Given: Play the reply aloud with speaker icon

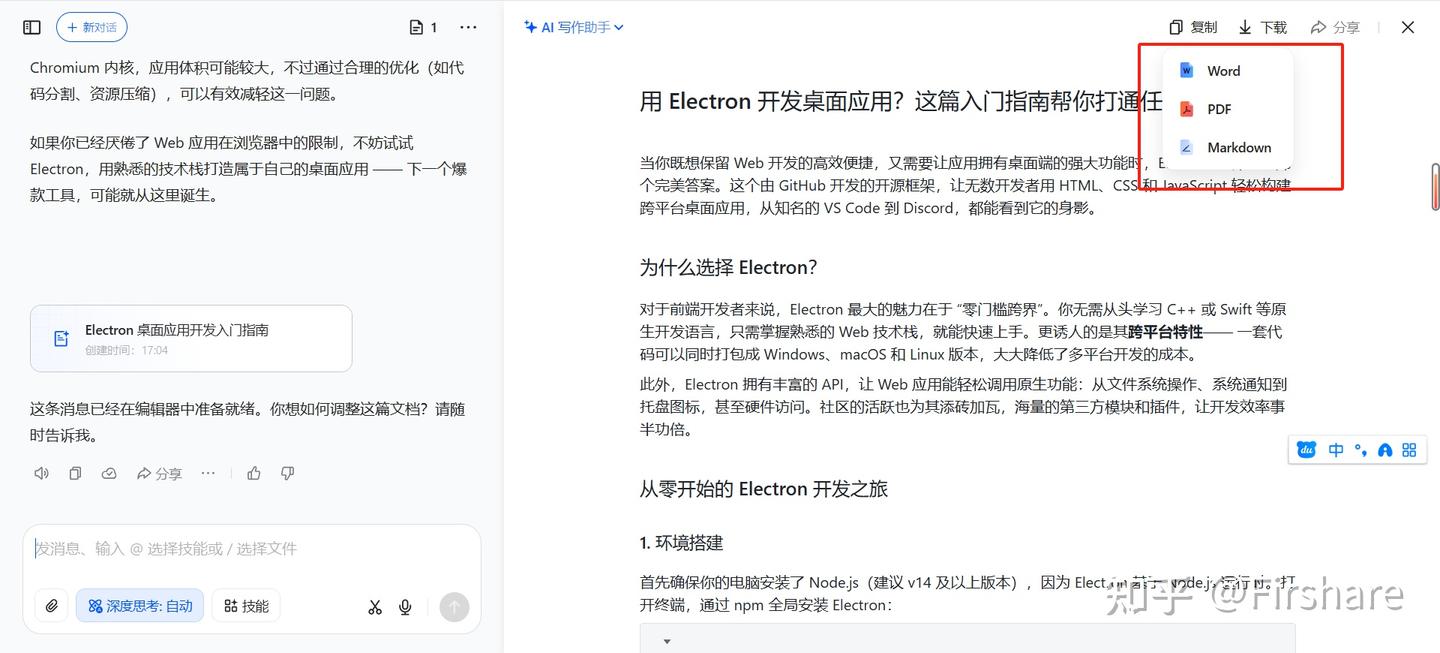Looking at the screenshot, I should coord(41,473).
